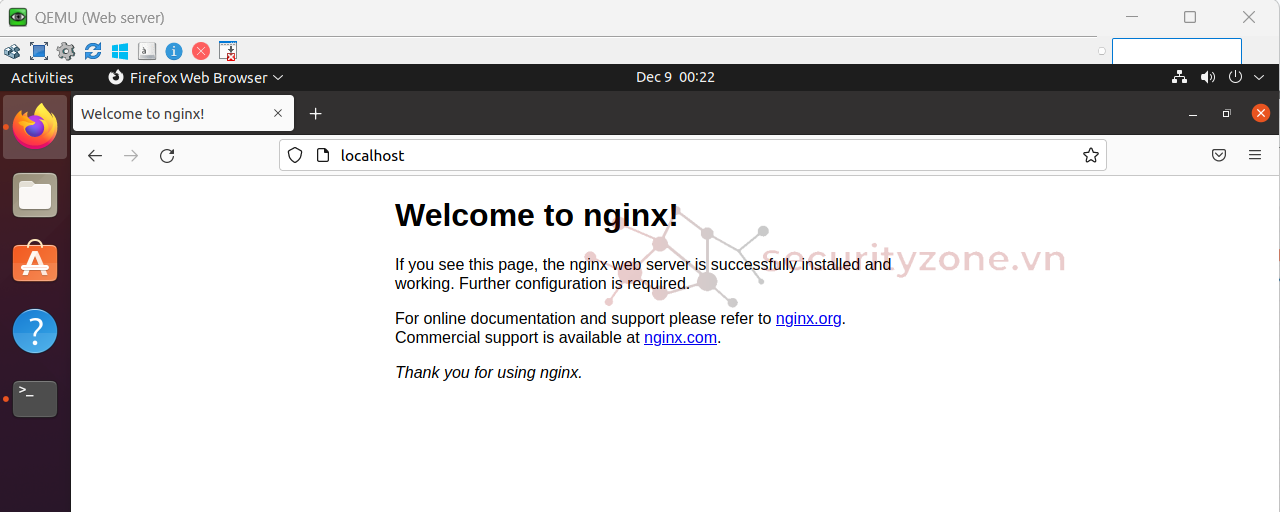Reload the page in Firefox
Screen dimensions: 1280x512
[167, 156]
